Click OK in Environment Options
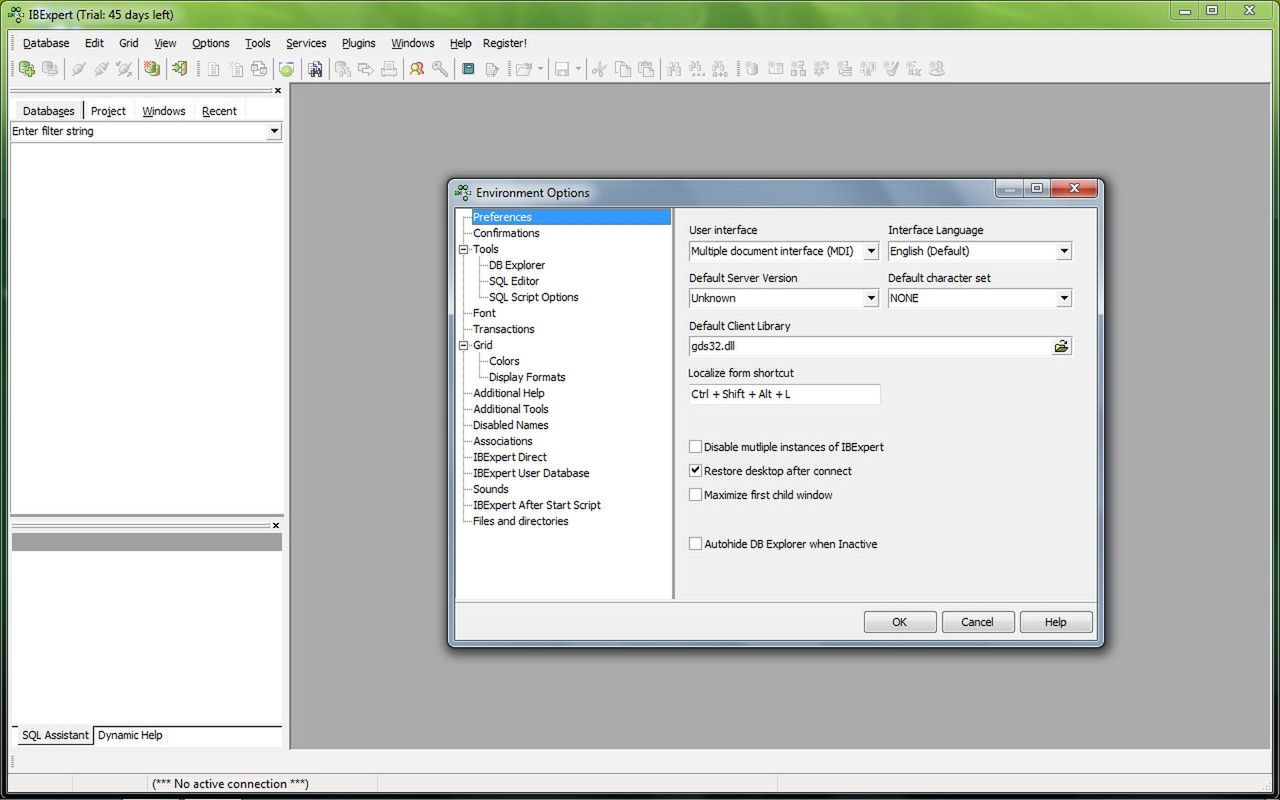The width and height of the screenshot is (1280, 800). point(900,622)
